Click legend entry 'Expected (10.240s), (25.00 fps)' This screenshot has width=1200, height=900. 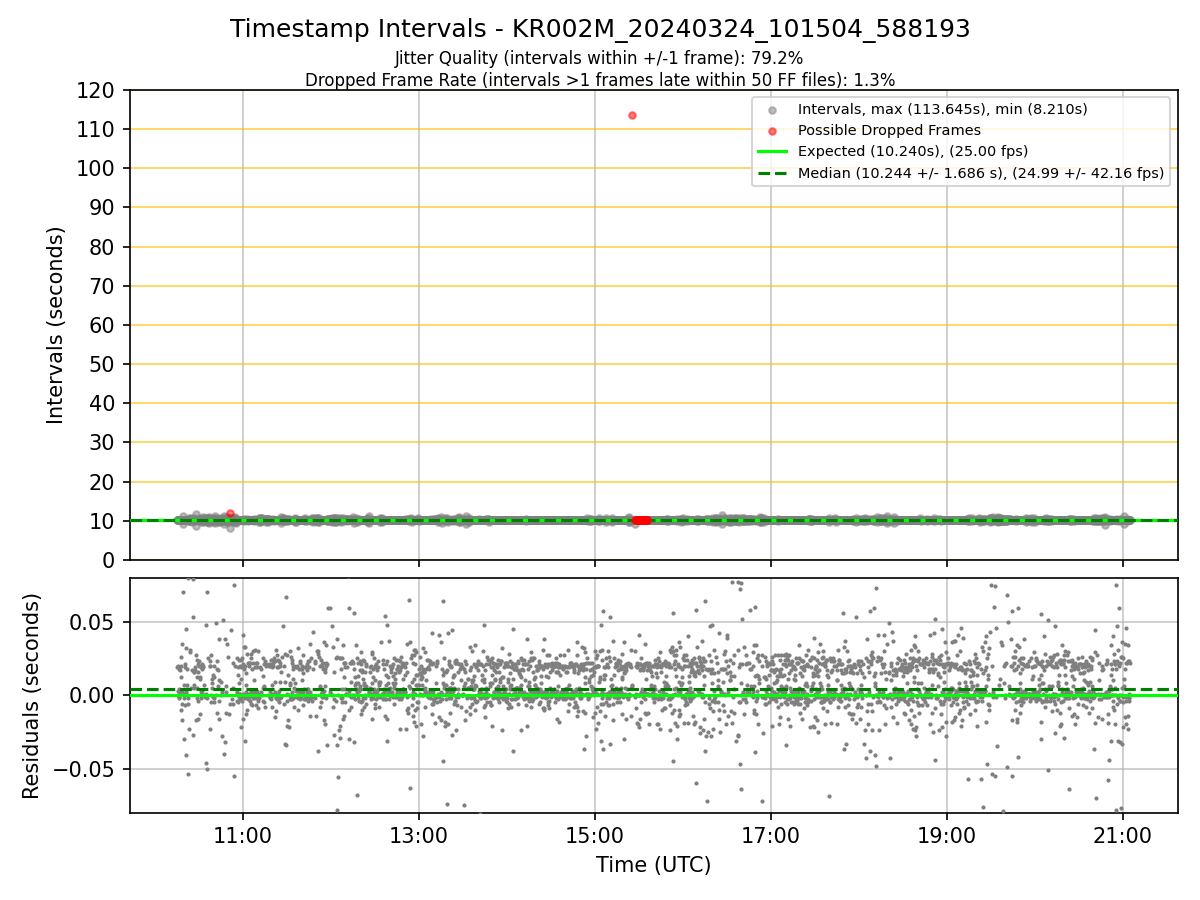tap(913, 151)
